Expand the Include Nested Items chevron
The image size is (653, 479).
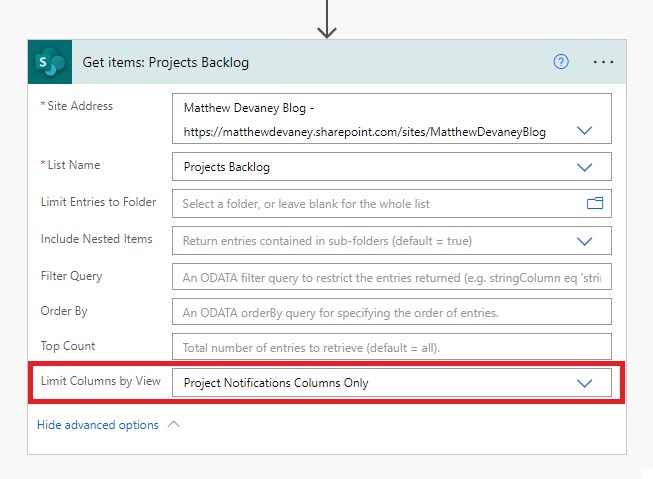pyautogui.click(x=584, y=242)
